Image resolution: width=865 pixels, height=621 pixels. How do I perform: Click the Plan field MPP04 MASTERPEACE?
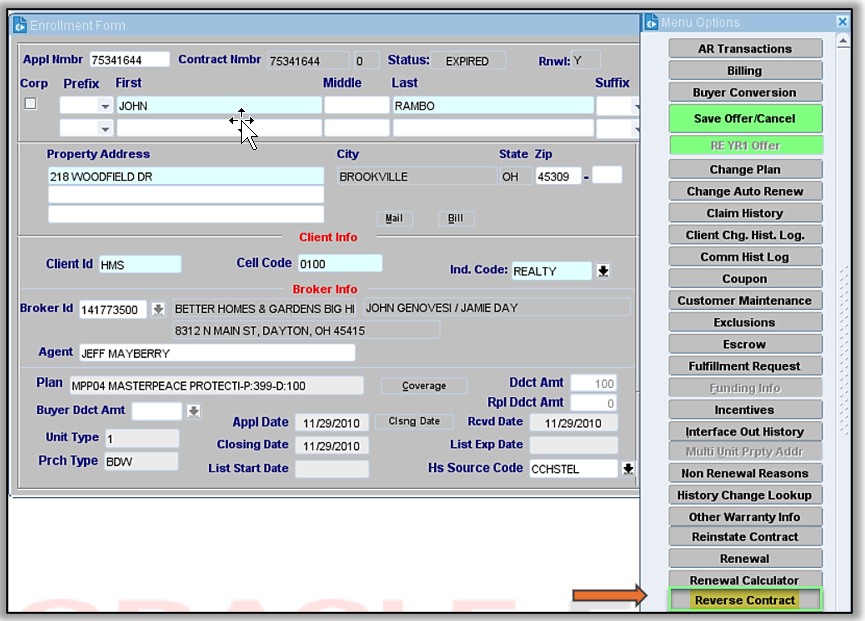click(x=217, y=386)
